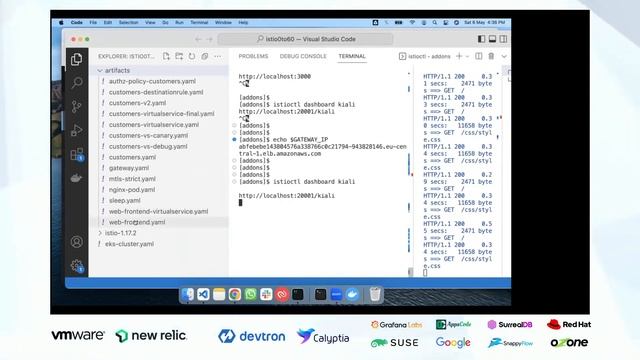Collapse all folders in Explorer

pyautogui.click(x=205, y=56)
